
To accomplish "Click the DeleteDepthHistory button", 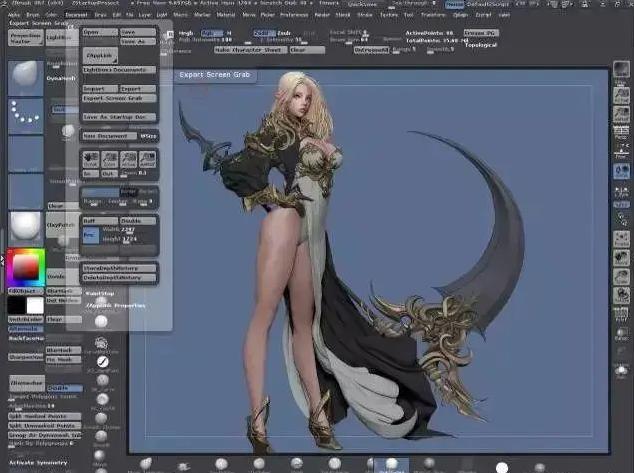I will [119, 278].
